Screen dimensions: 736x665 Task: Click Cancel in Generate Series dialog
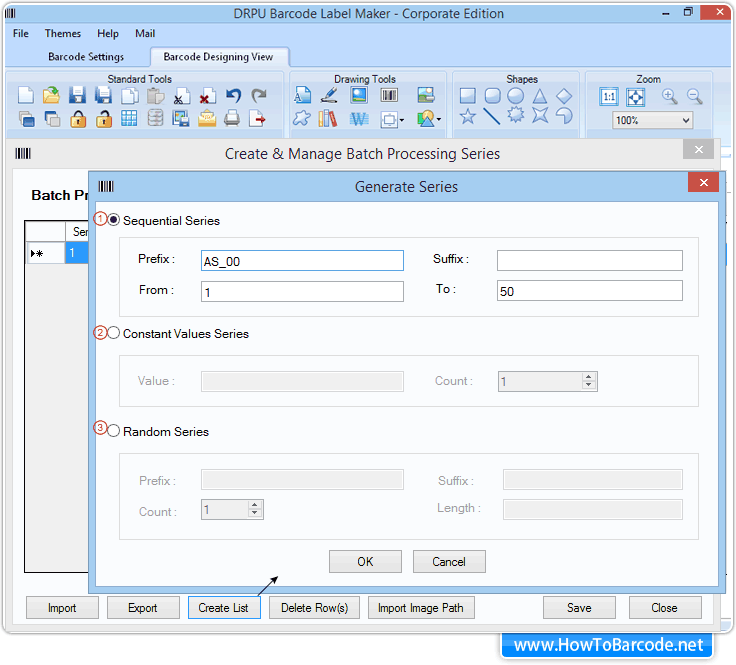[x=449, y=562]
